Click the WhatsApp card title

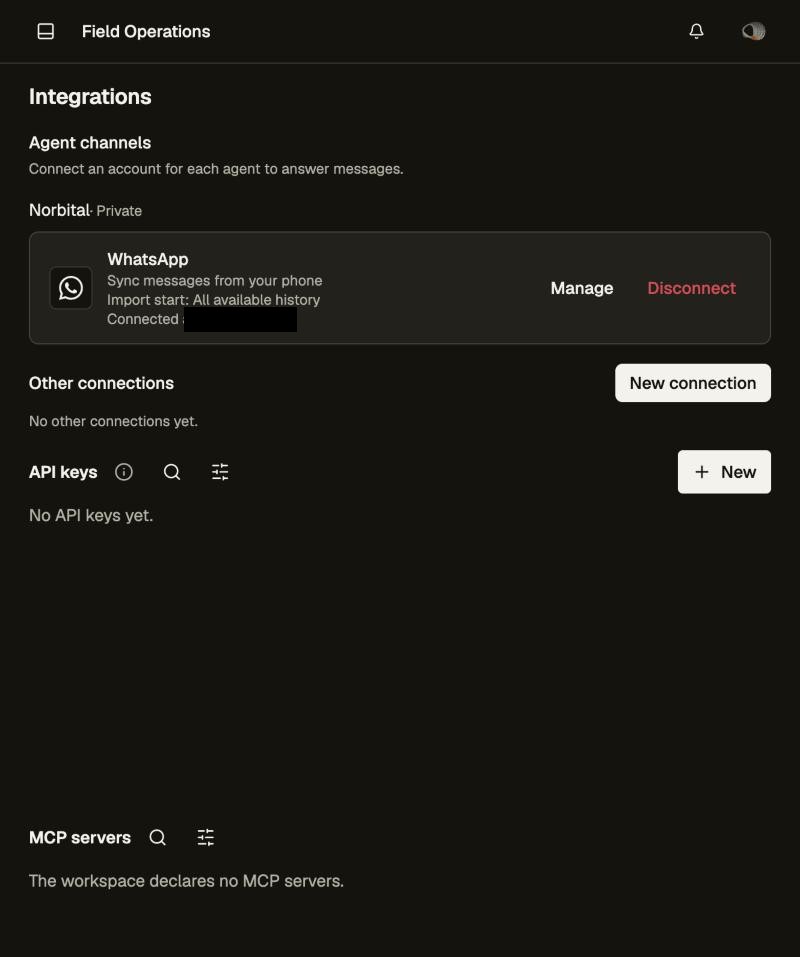[x=148, y=259]
